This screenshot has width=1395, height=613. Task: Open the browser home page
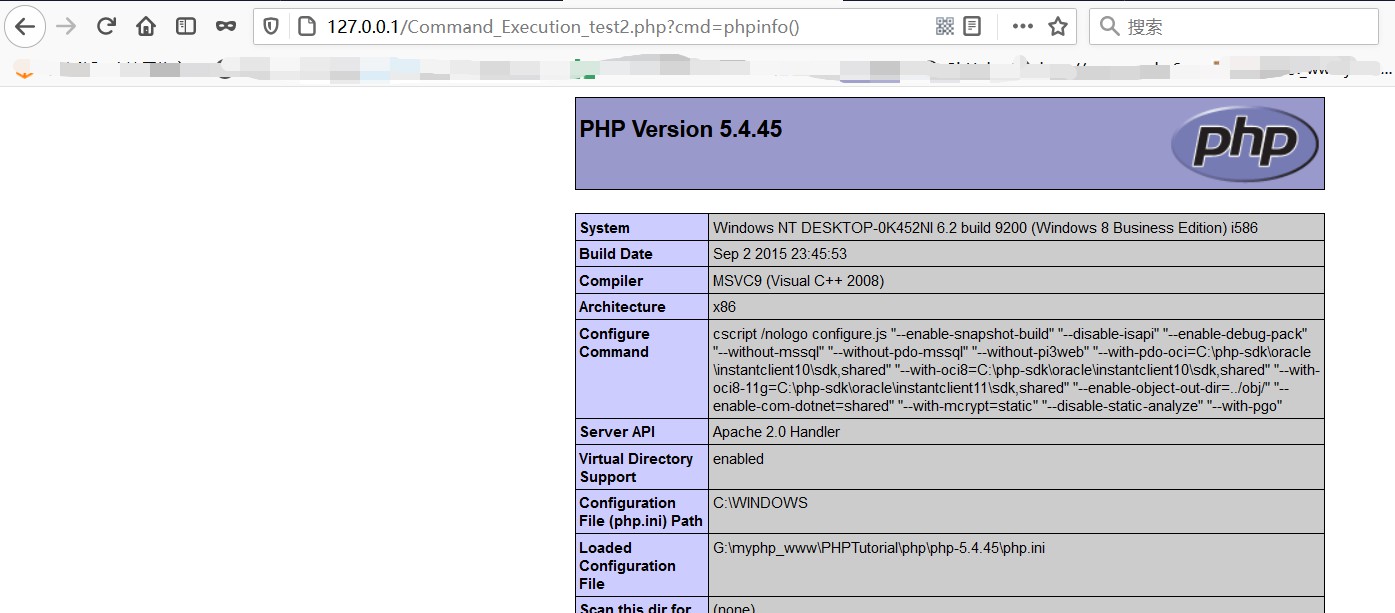pos(146,27)
